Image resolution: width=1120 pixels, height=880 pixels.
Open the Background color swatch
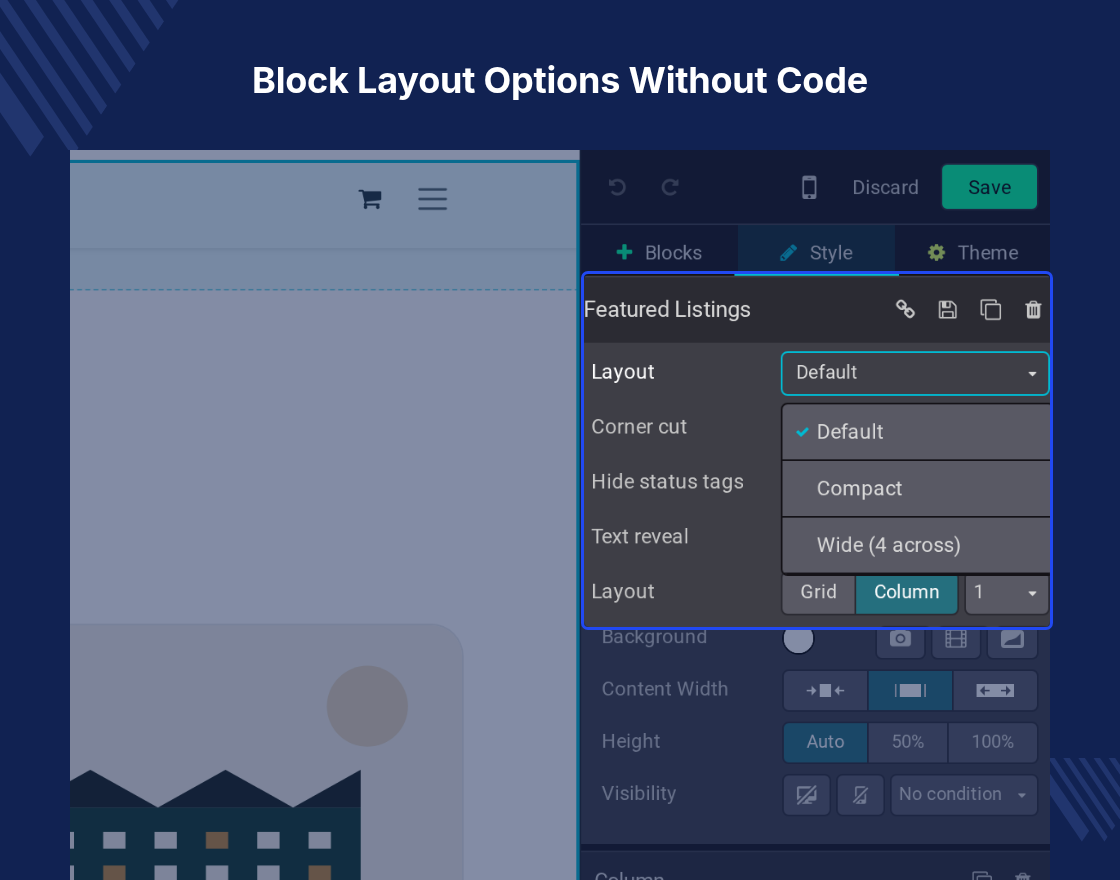(x=798, y=639)
